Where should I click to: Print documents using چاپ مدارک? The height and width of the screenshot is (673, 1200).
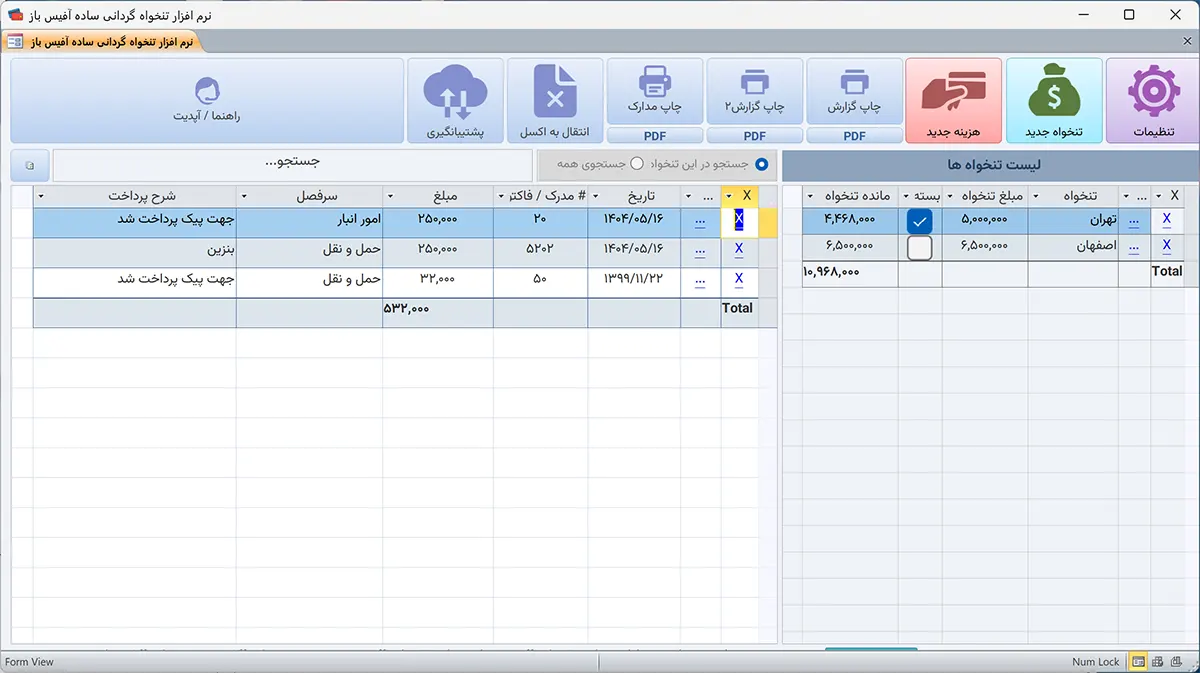[x=655, y=92]
